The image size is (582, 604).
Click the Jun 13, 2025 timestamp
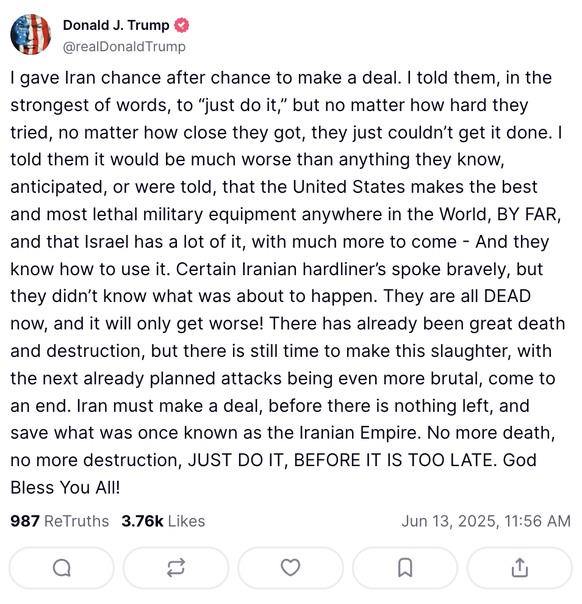(x=486, y=521)
